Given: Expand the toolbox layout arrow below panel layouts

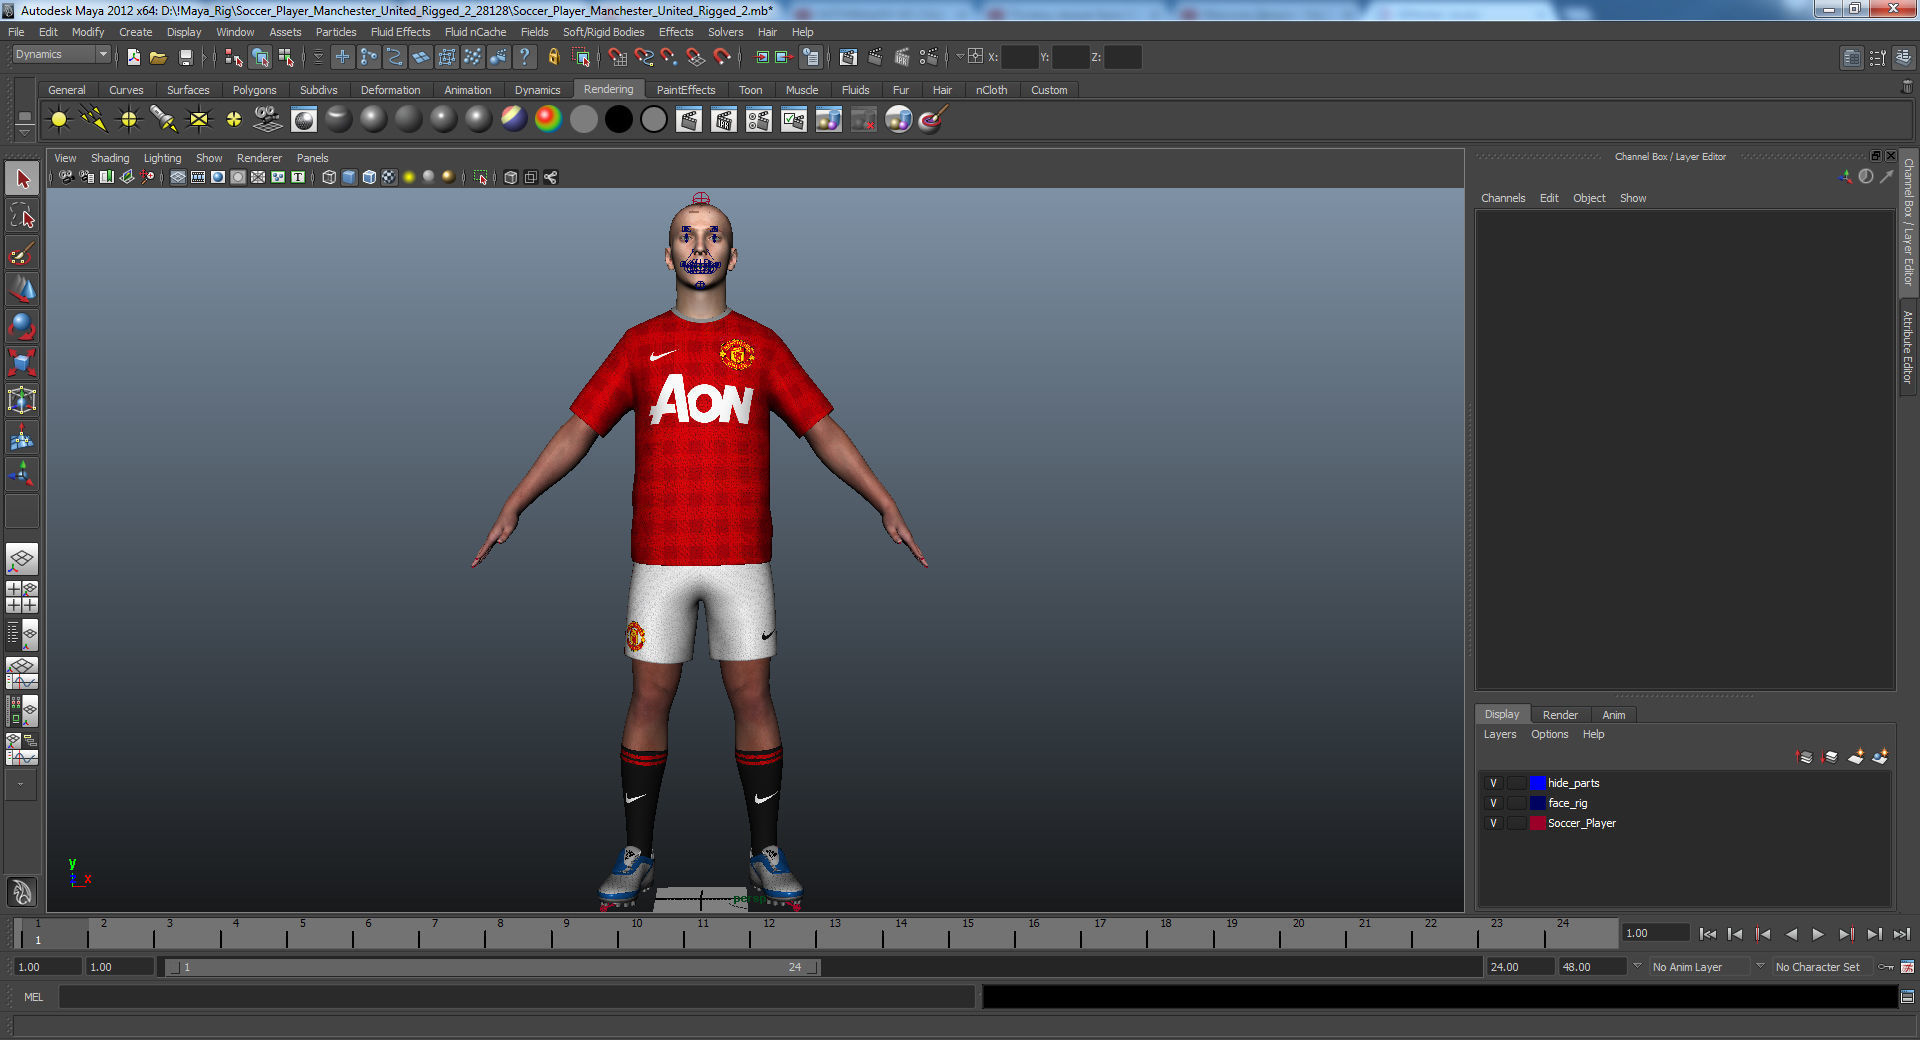Looking at the screenshot, I should pos(20,785).
